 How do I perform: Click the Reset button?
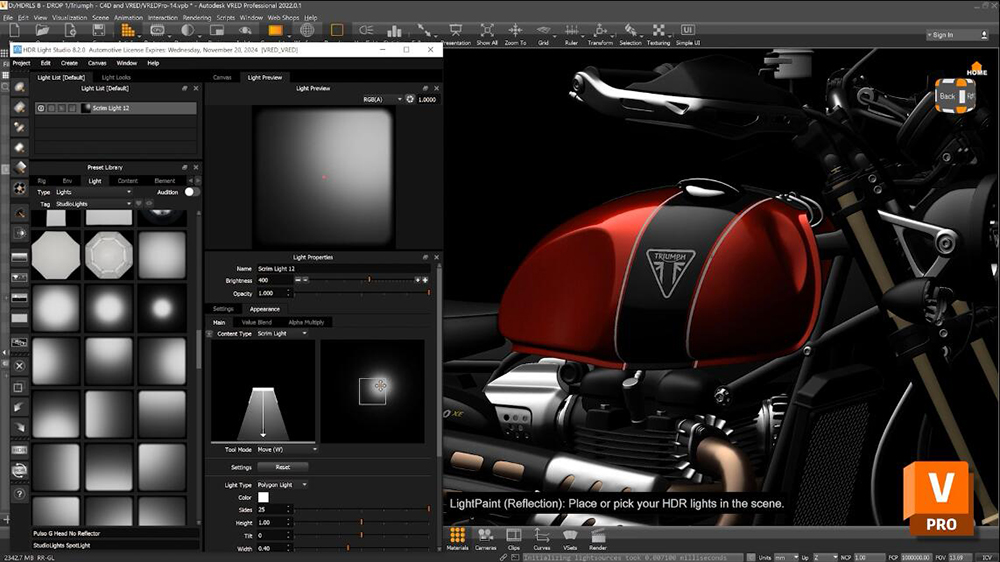click(283, 467)
